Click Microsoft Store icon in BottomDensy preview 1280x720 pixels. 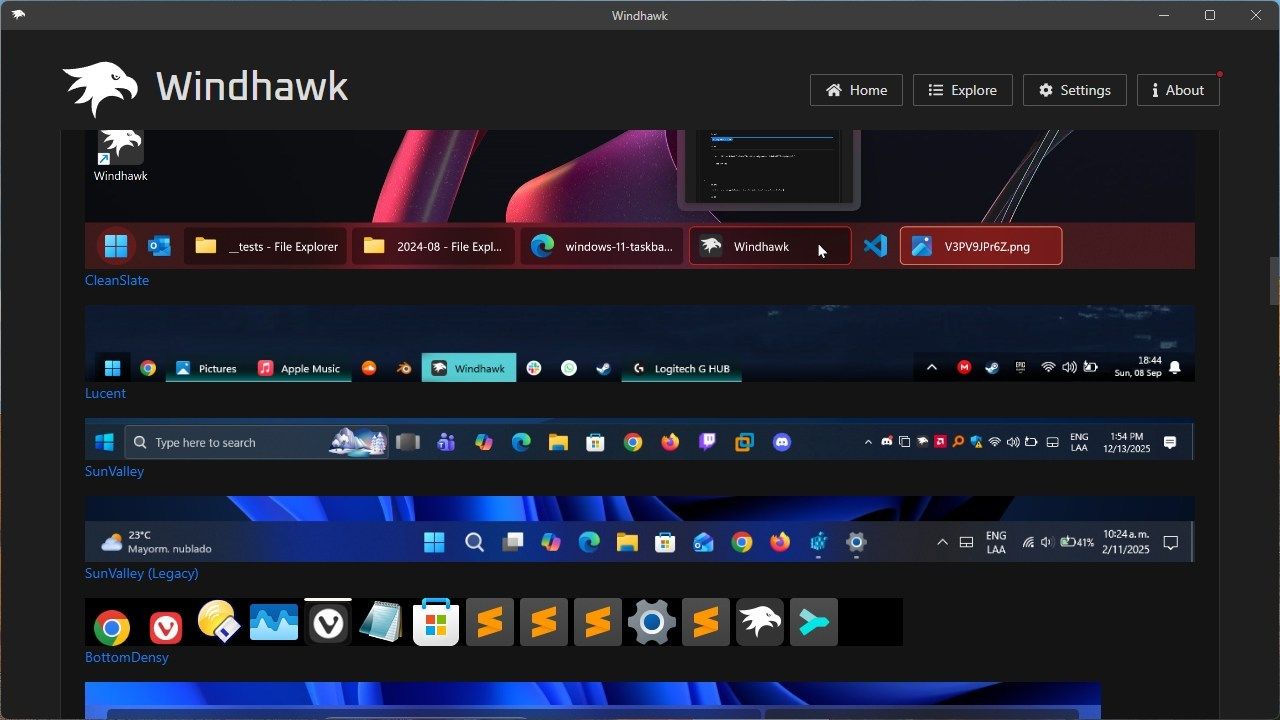[435, 623]
